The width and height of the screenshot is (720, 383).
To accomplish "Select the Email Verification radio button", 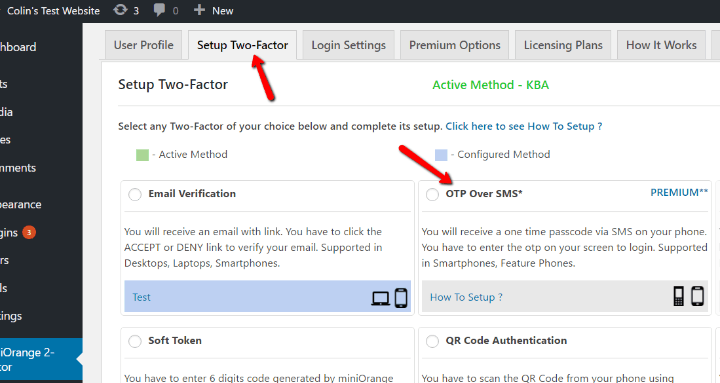I will (x=135, y=194).
